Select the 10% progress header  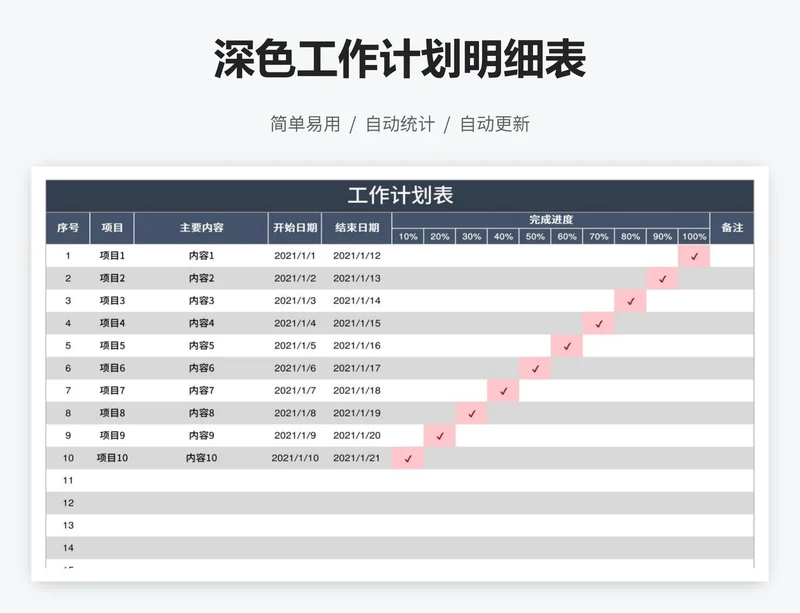click(x=408, y=236)
